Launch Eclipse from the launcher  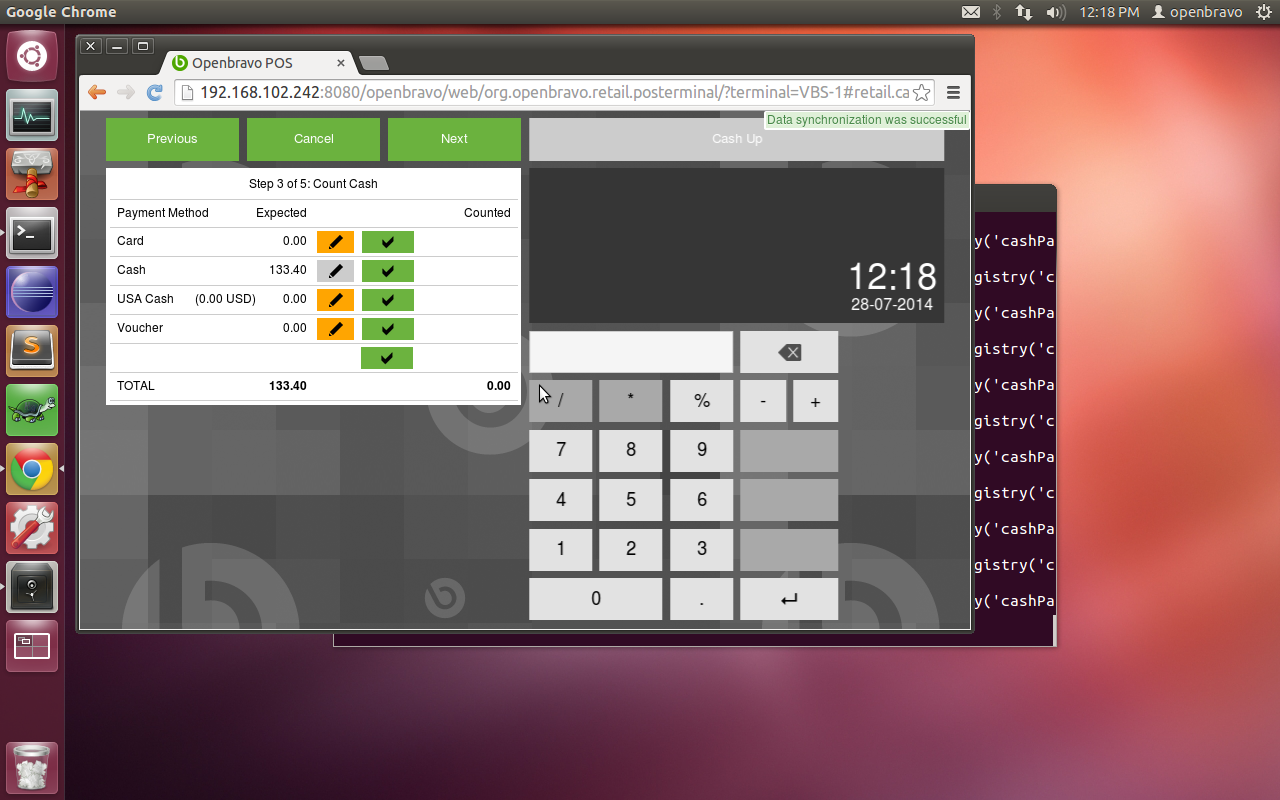[x=32, y=292]
